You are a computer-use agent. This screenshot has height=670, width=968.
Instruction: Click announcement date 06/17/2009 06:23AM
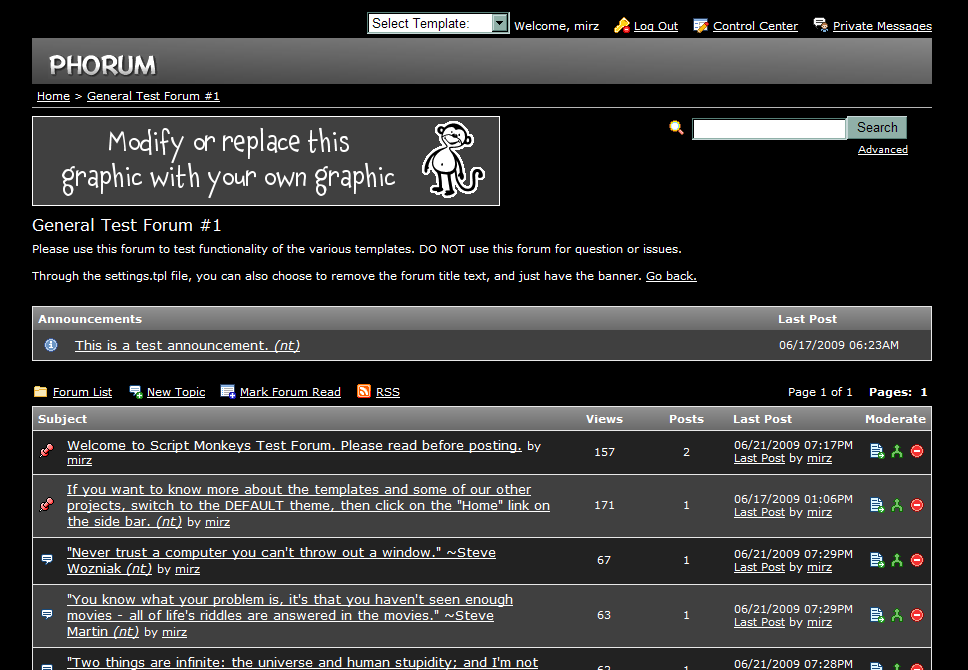pos(838,345)
